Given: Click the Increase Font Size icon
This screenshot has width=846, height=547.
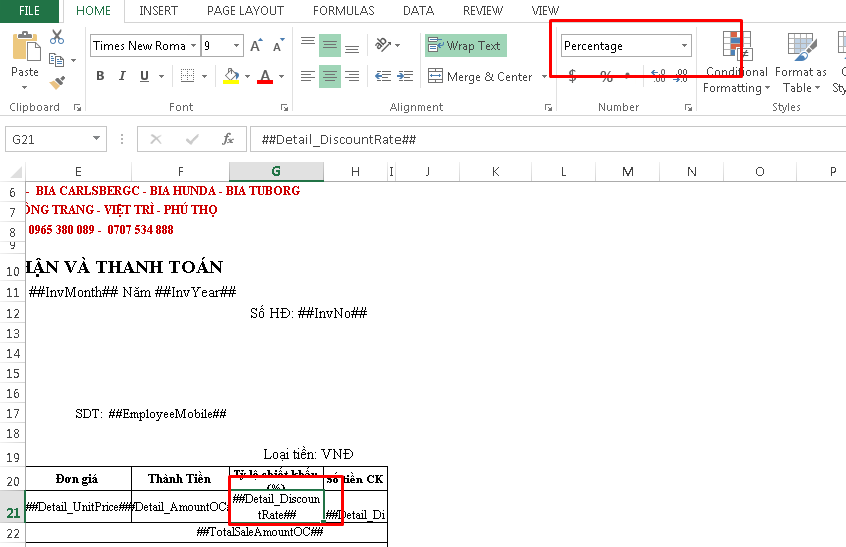Looking at the screenshot, I should point(256,46).
